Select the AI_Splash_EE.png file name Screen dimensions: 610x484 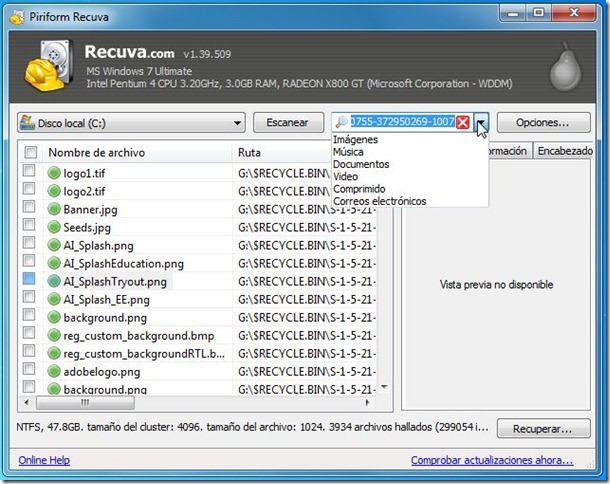pos(106,300)
